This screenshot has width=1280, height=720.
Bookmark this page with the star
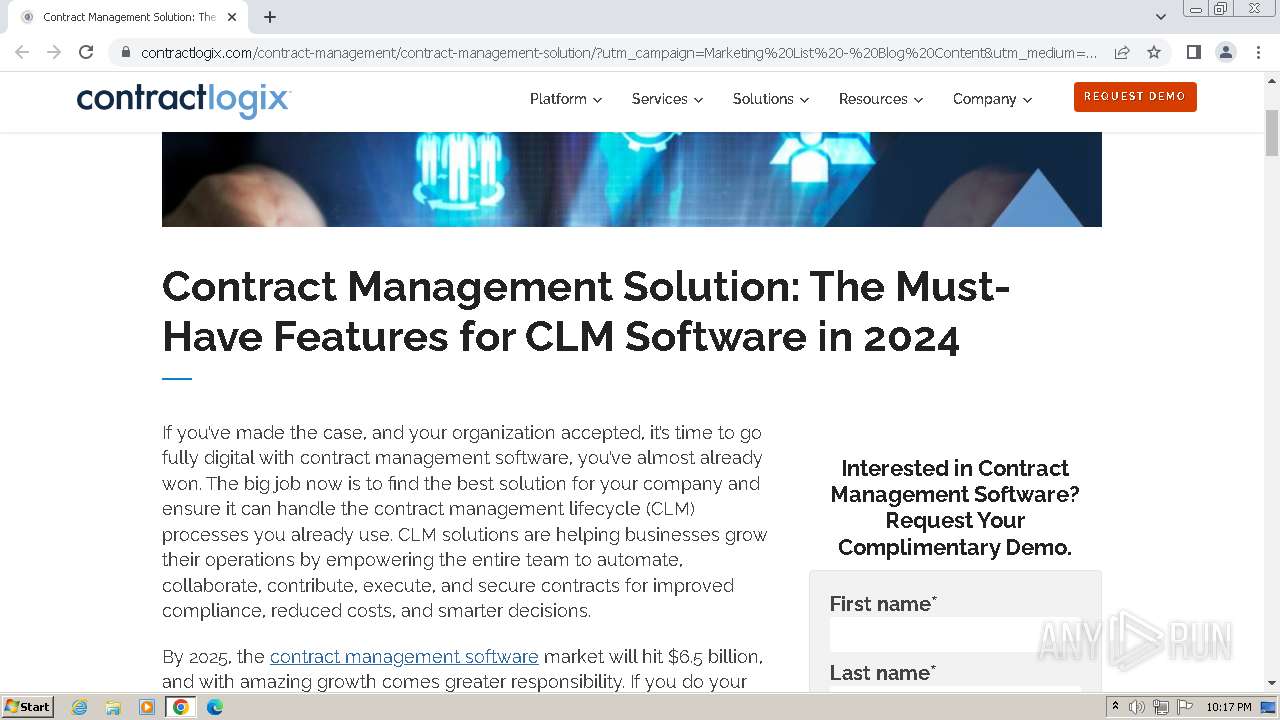click(x=1154, y=52)
